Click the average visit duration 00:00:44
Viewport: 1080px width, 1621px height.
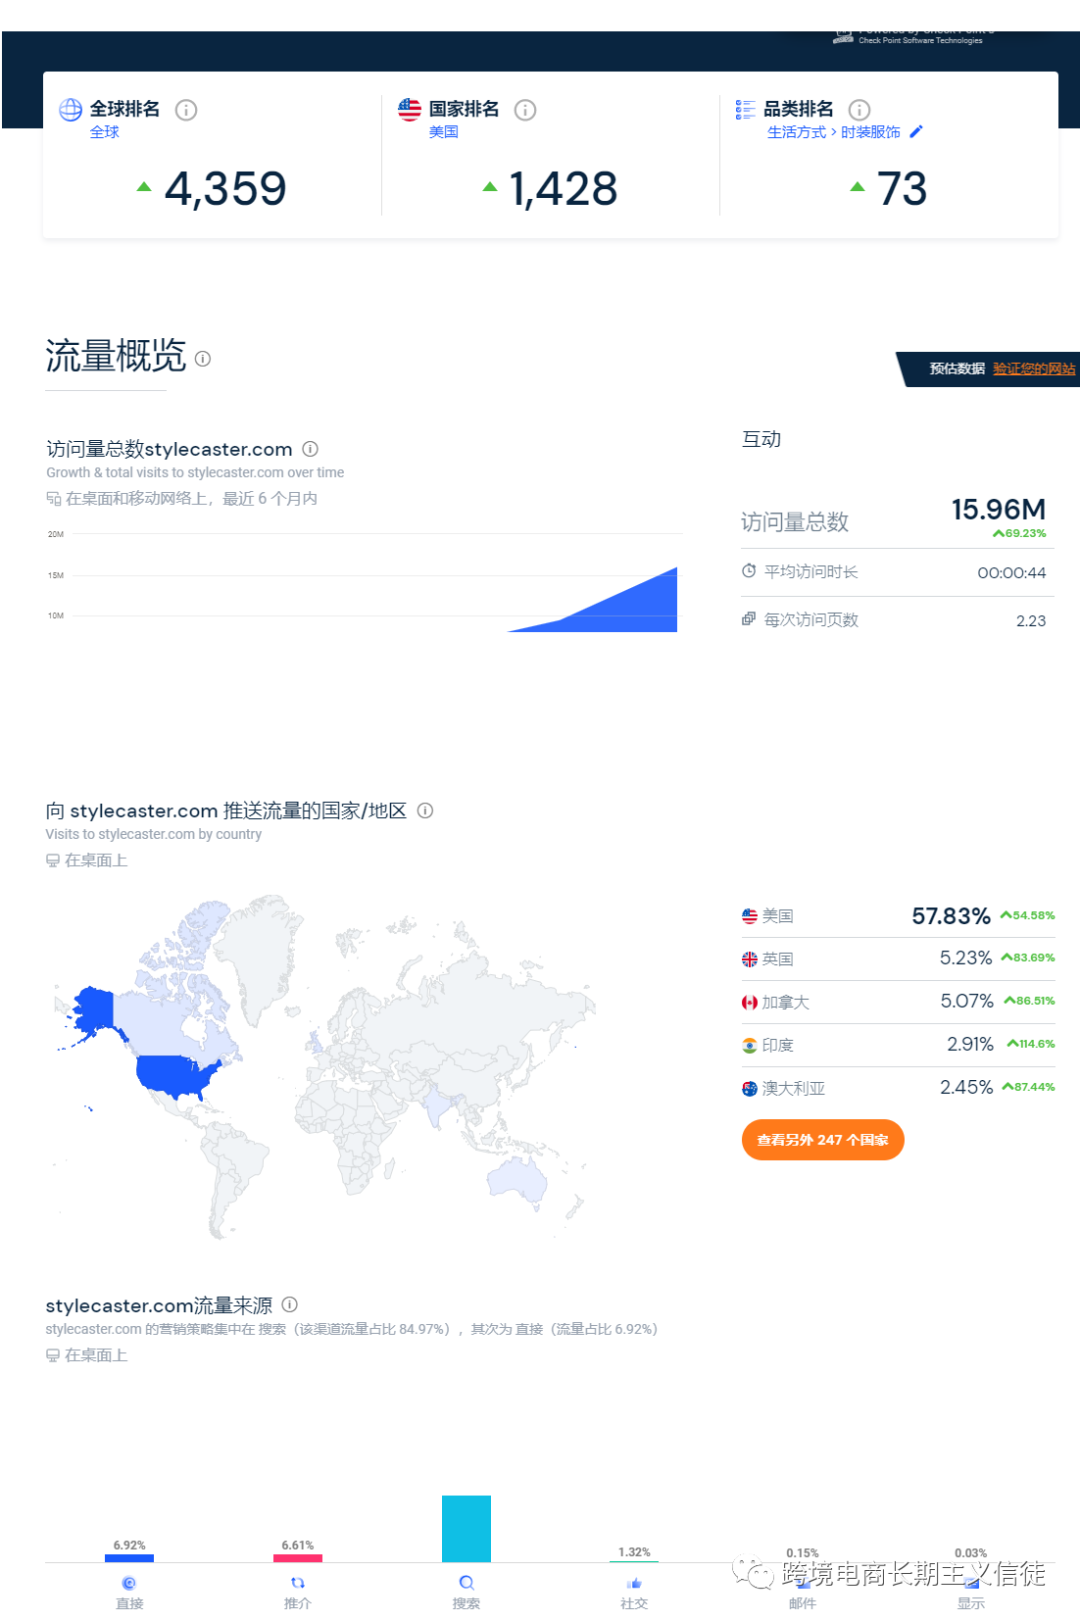coord(1011,573)
